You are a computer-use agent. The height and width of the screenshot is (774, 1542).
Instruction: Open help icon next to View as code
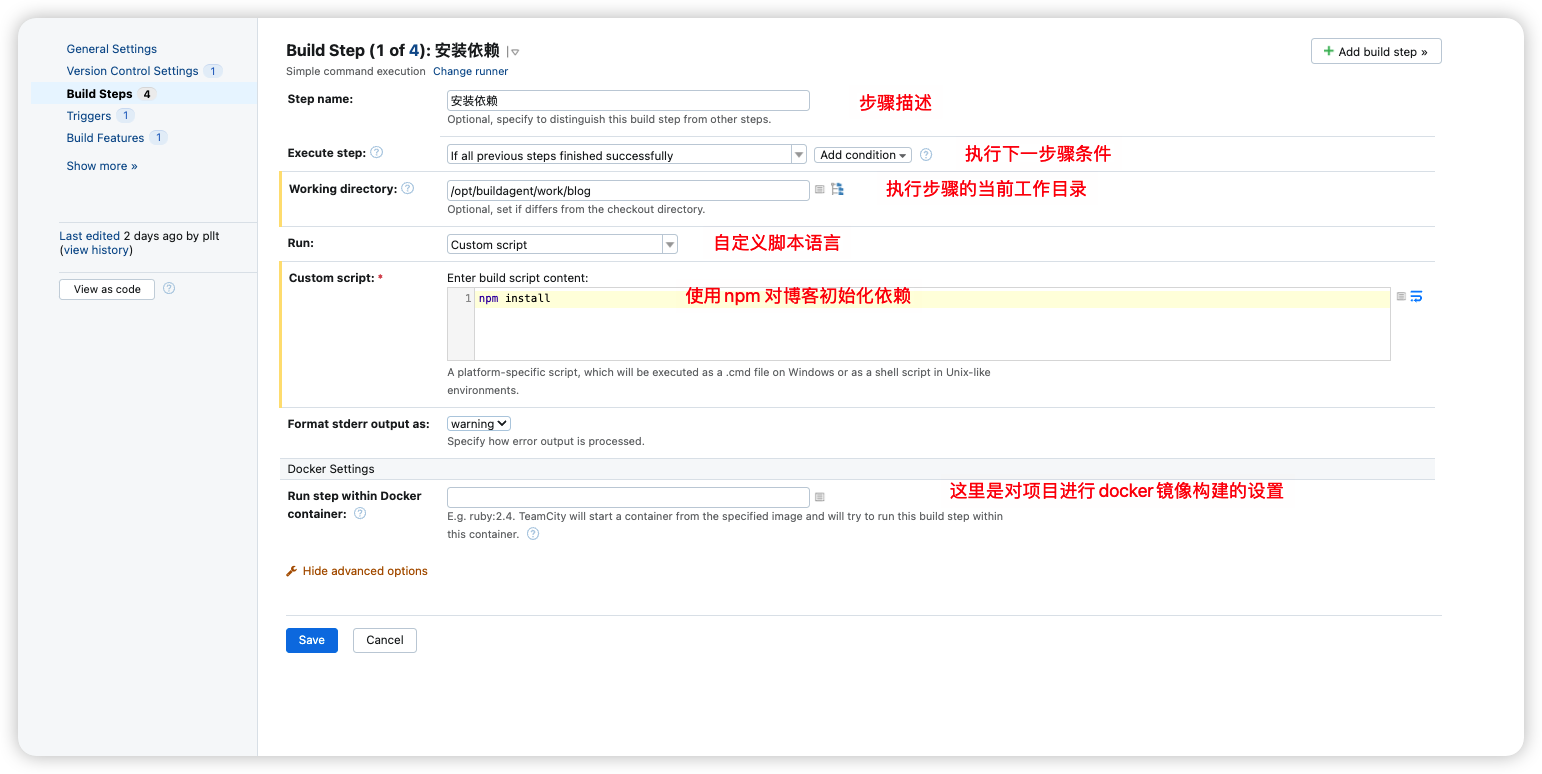point(169,289)
